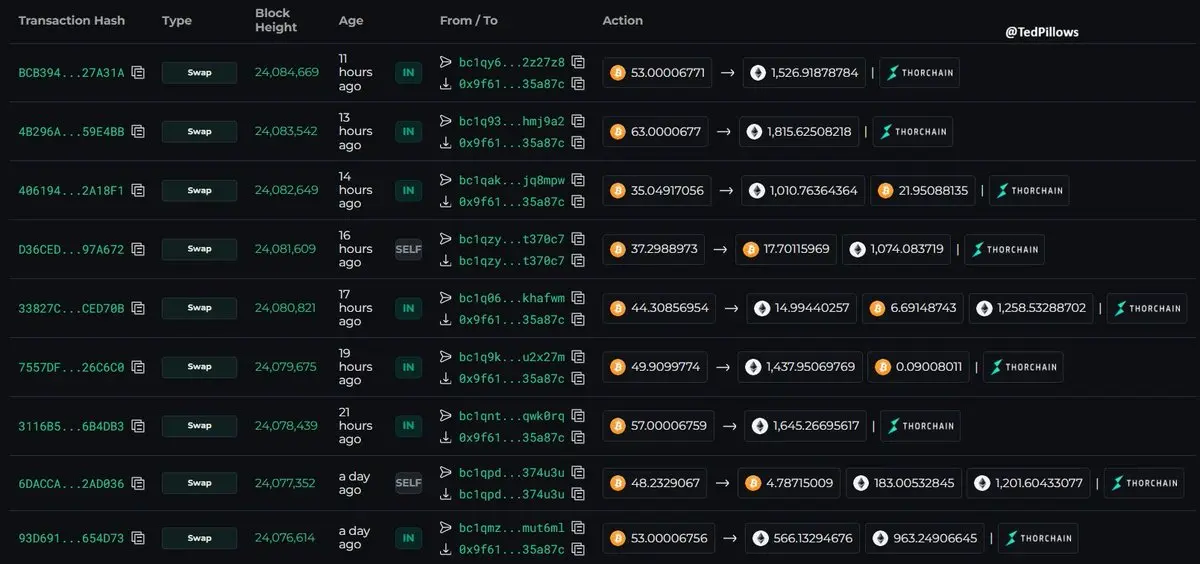Copy sender address bc1q06...khafwm
The image size is (1200, 564).
tap(578, 298)
